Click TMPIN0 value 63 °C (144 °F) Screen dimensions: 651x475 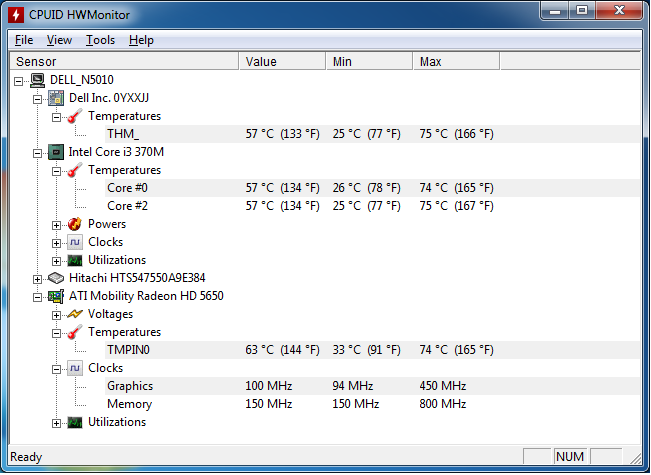point(282,350)
